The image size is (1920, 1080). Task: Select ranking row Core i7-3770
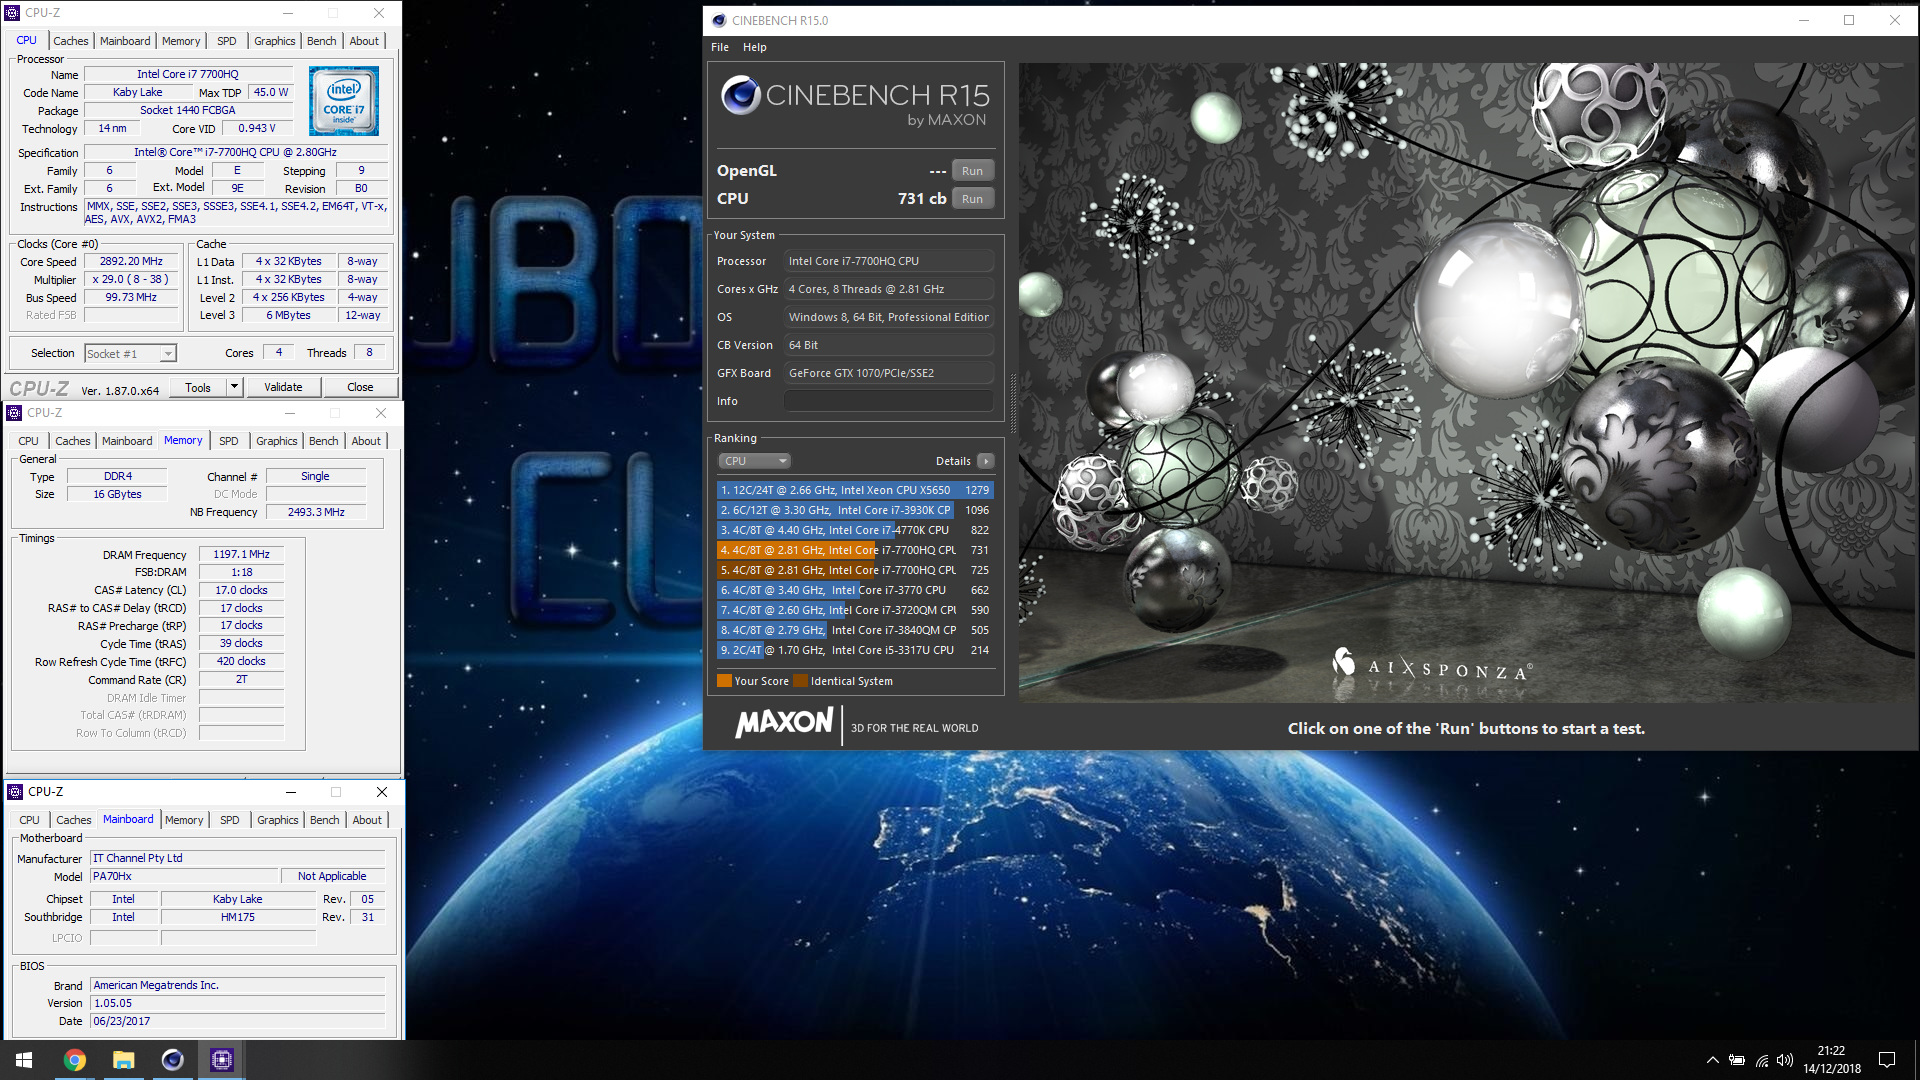[x=855, y=590]
